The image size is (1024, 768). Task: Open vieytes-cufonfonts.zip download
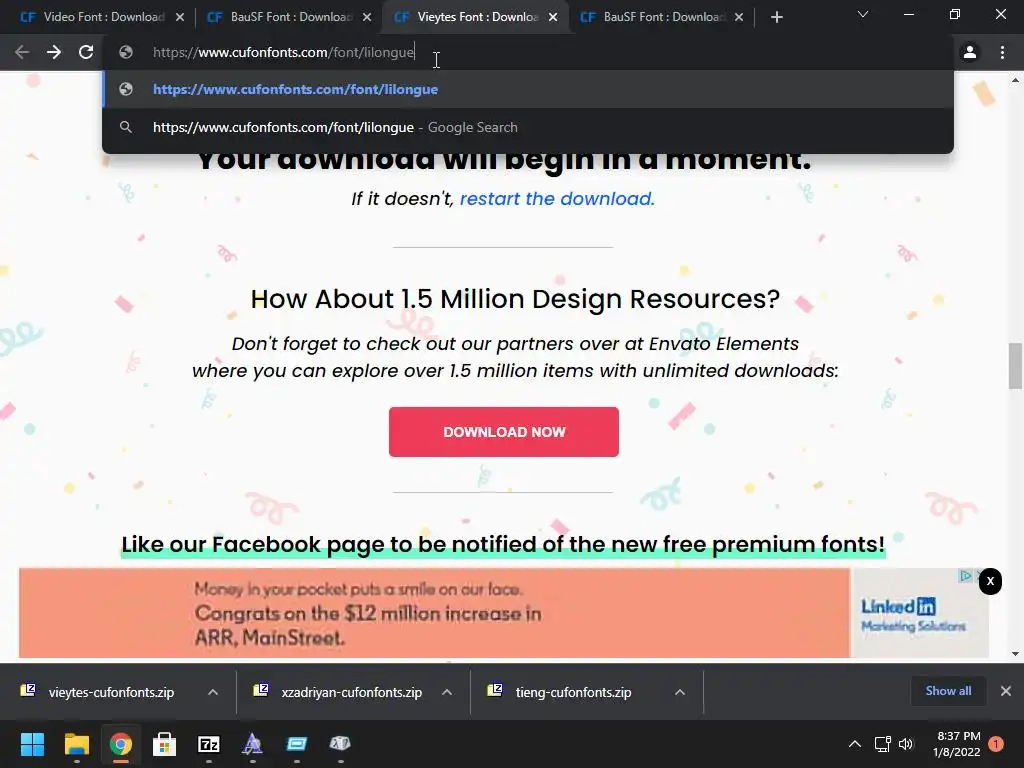[x=99, y=692]
